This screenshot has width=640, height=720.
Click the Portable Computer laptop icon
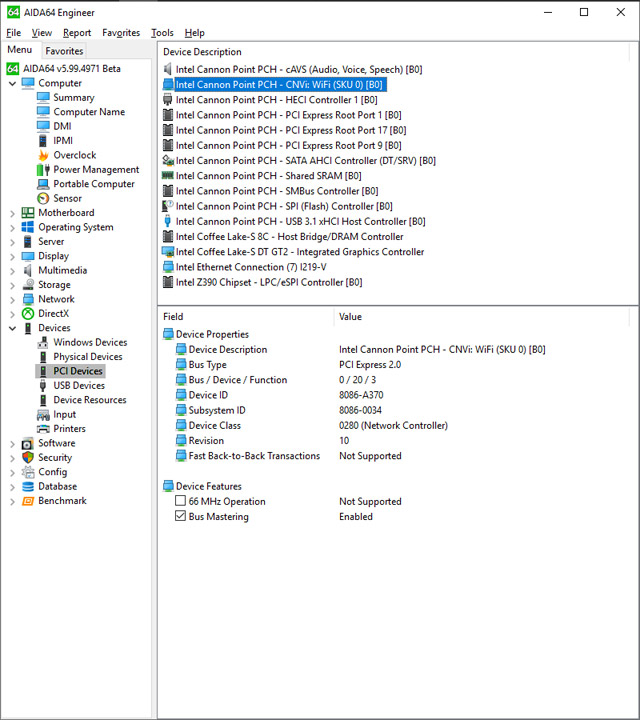[x=43, y=184]
